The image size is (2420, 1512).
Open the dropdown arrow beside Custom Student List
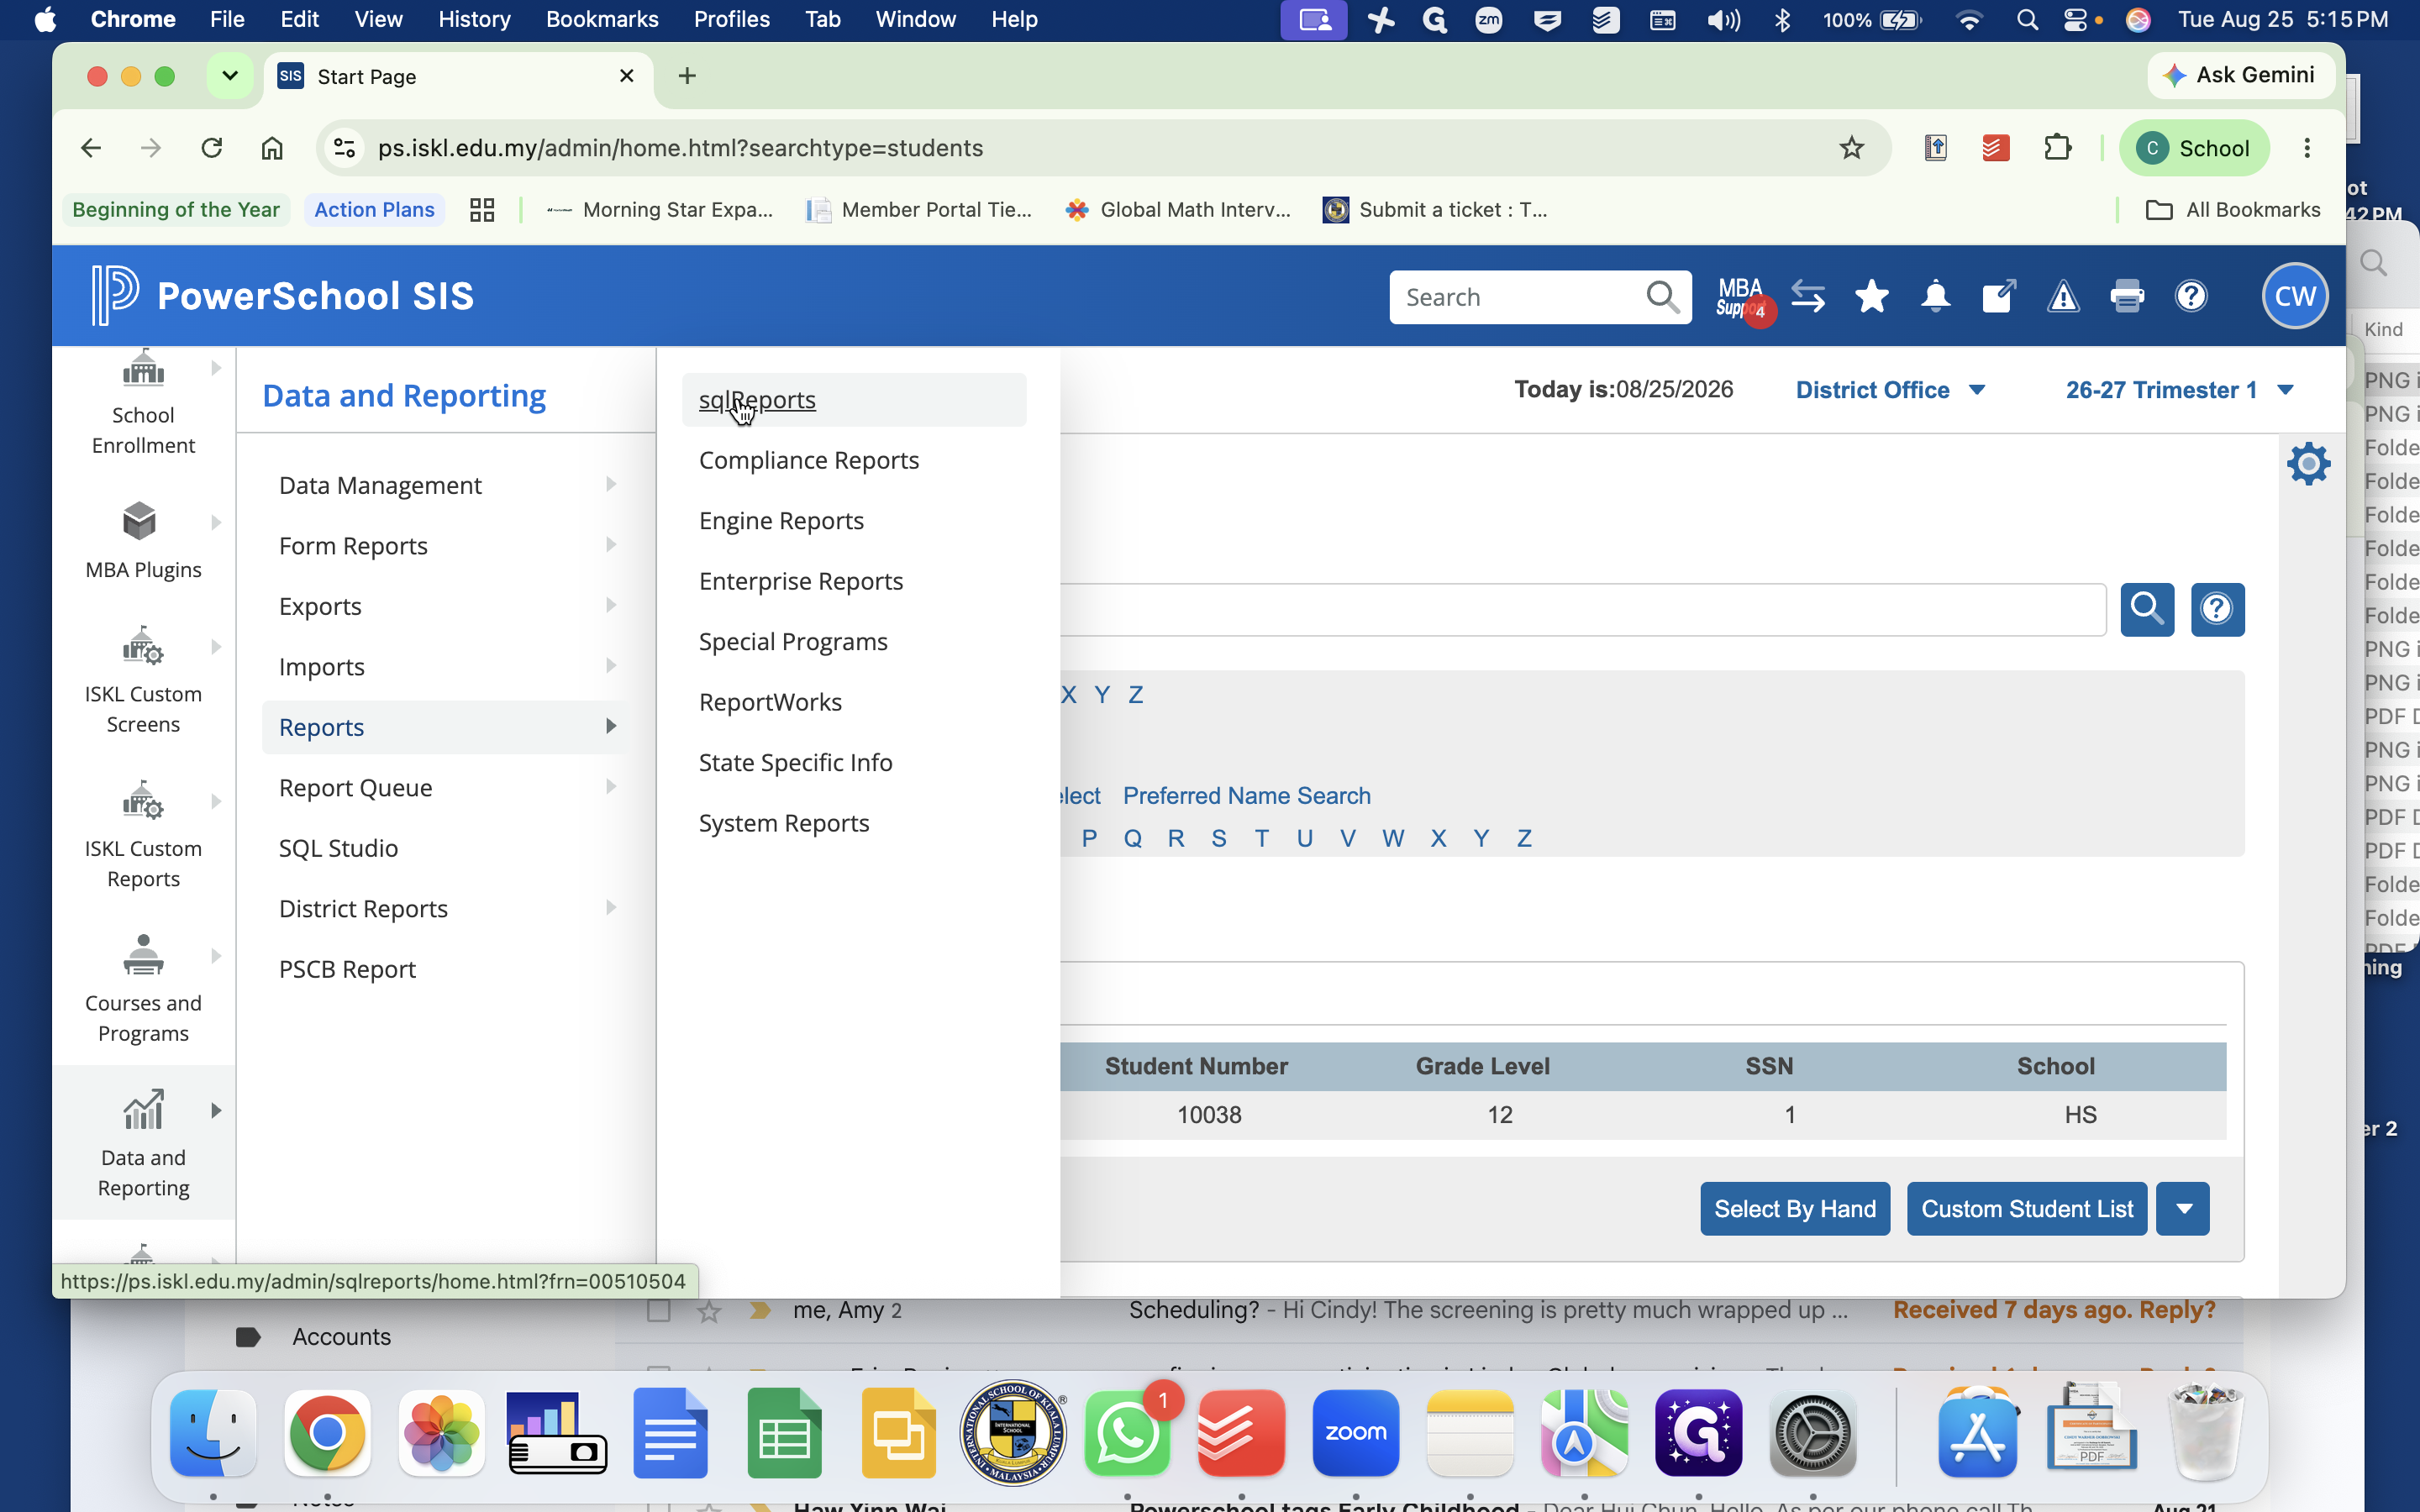pos(2183,1209)
